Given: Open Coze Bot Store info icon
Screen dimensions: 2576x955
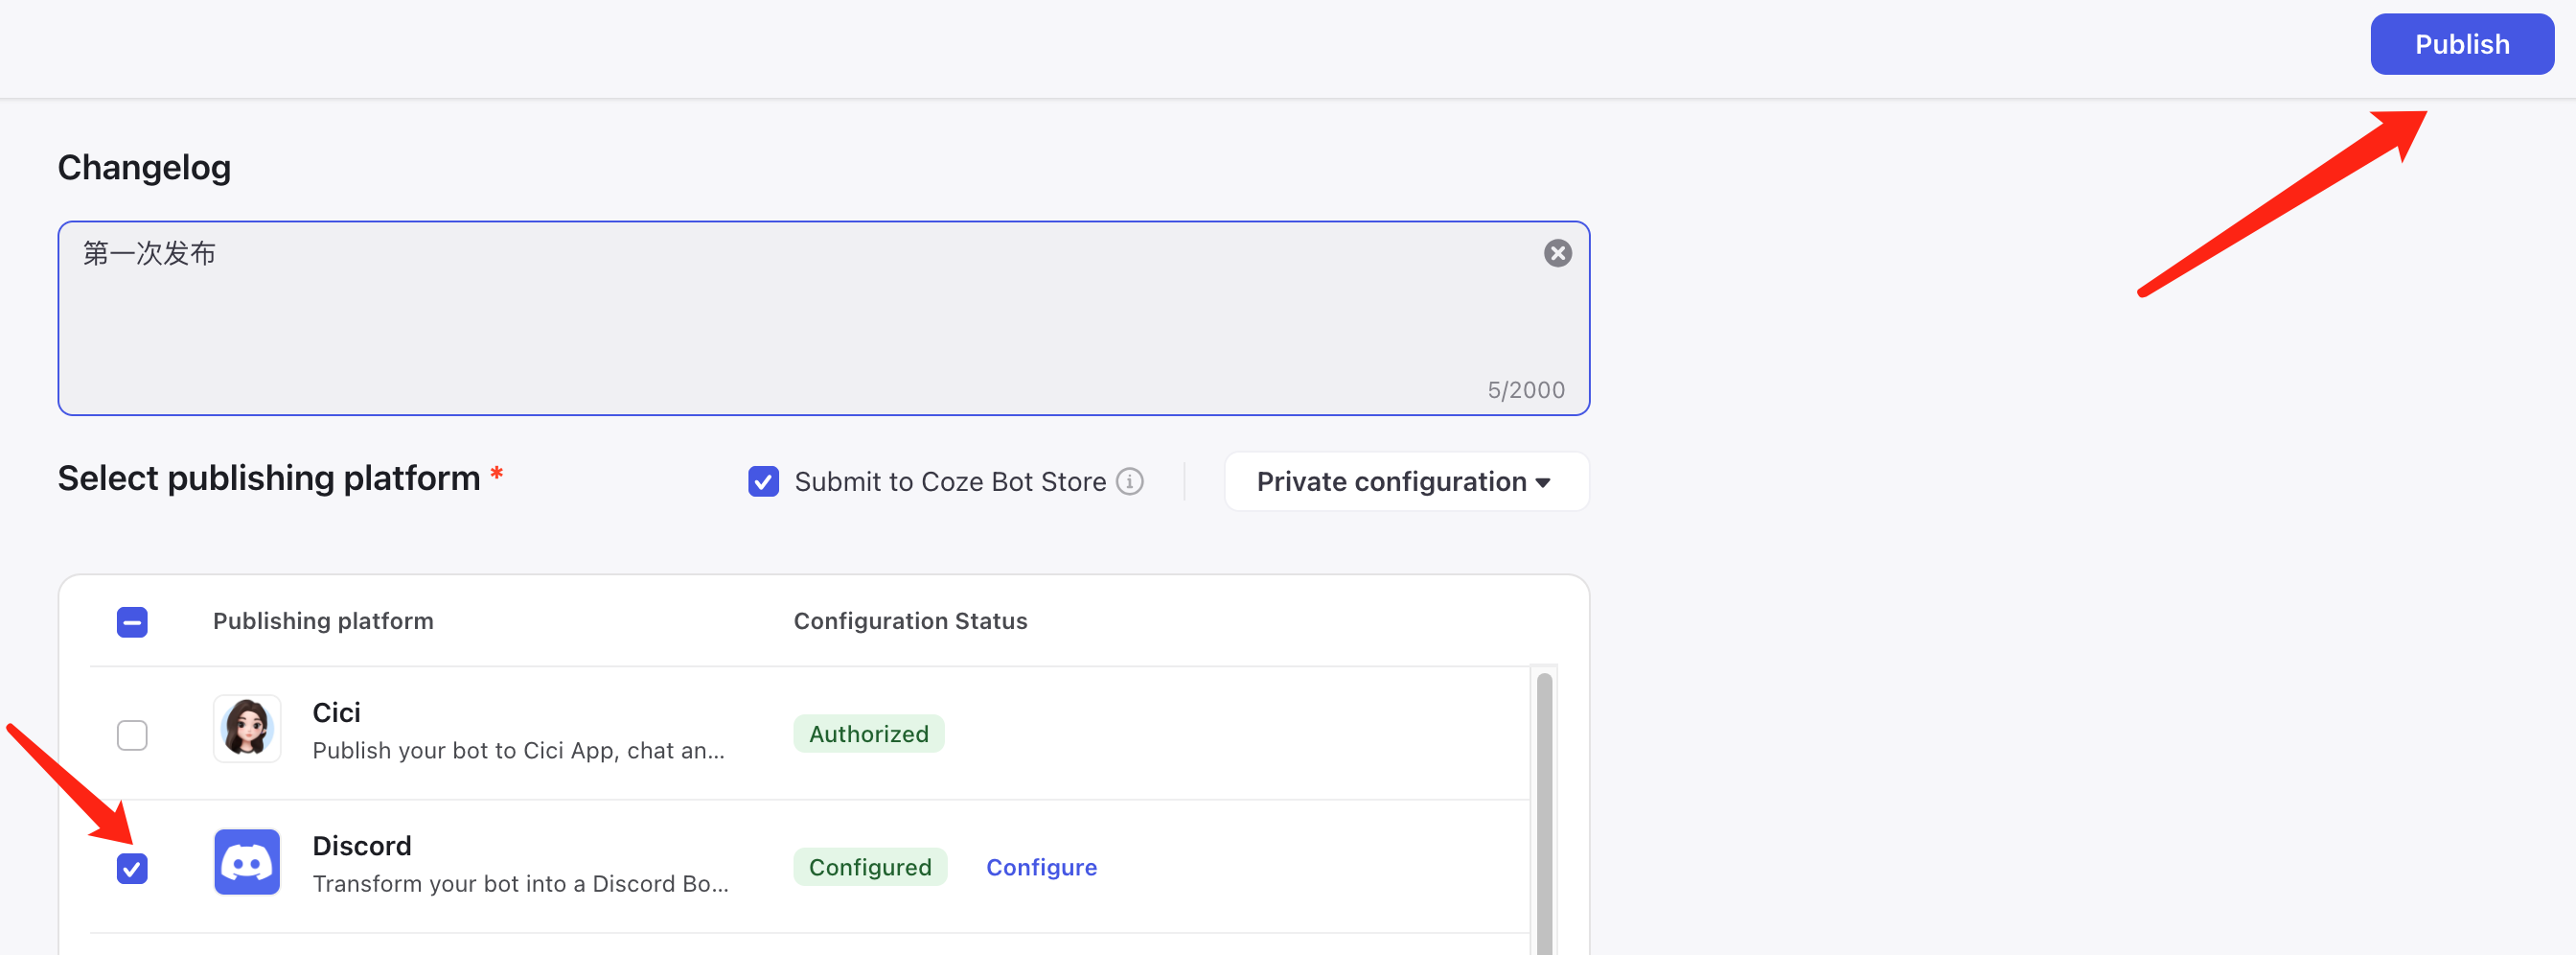Looking at the screenshot, I should 1130,482.
